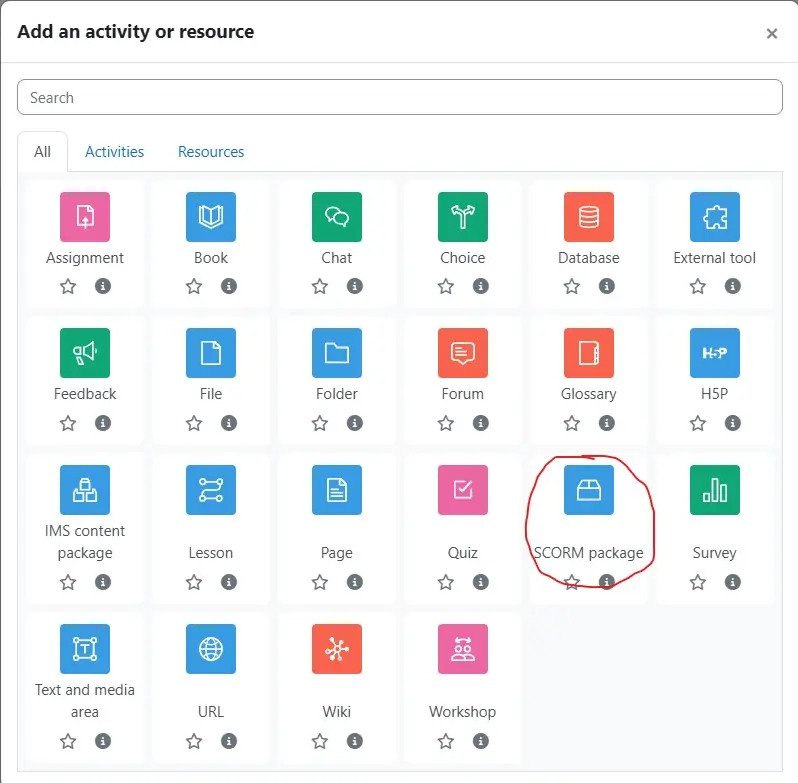
Task: Open information about the Survey activity
Action: [x=733, y=582]
